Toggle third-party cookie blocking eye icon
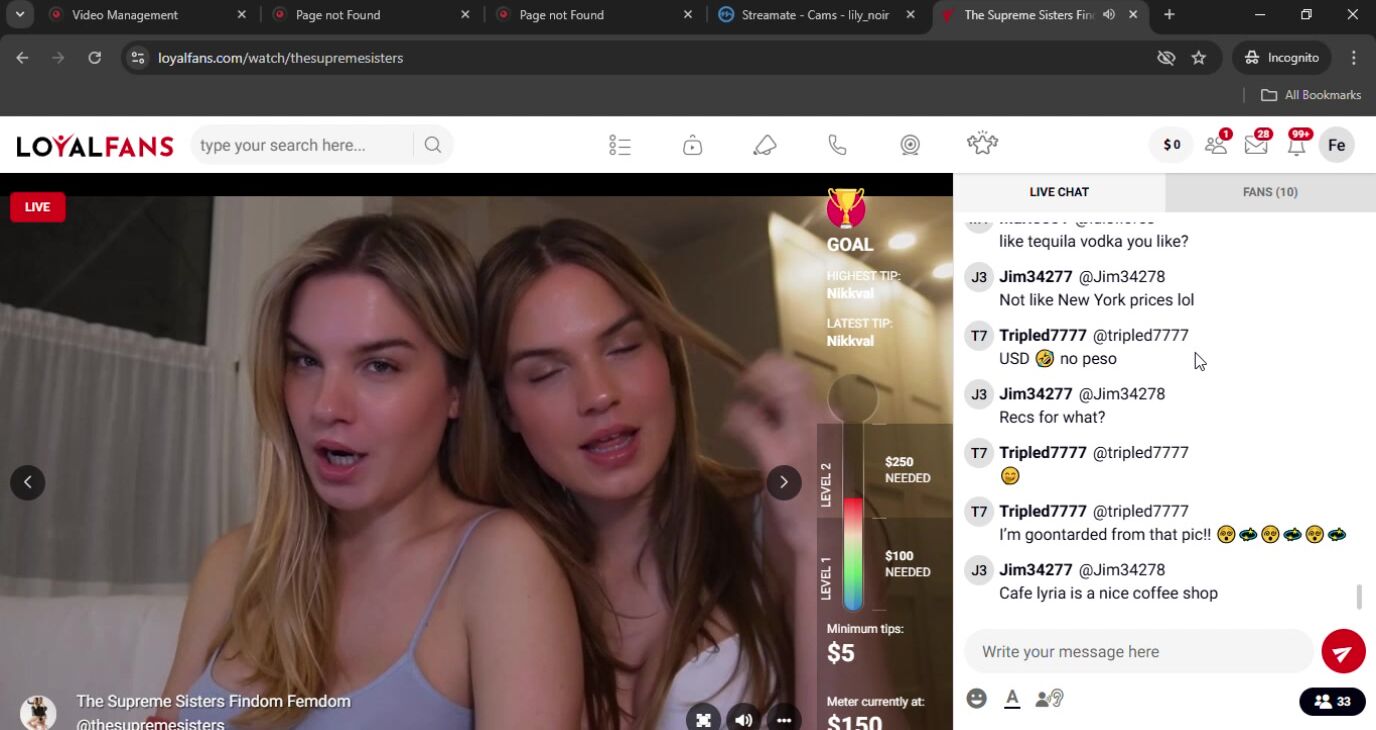 1166,58
